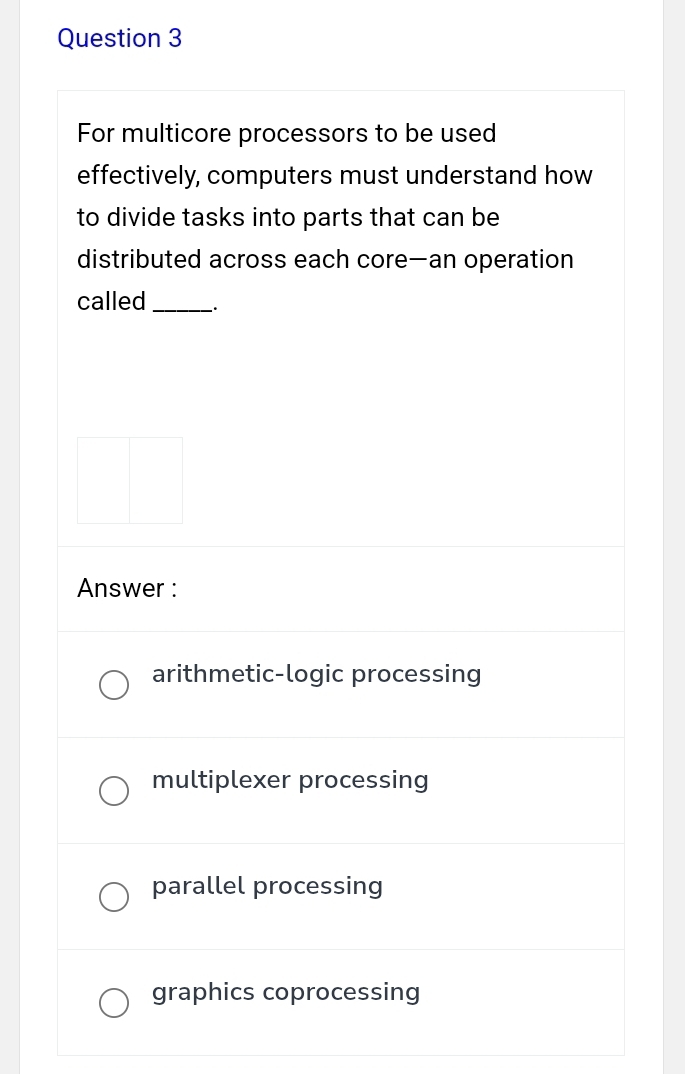Pick the parallel processing radio button

(x=114, y=897)
